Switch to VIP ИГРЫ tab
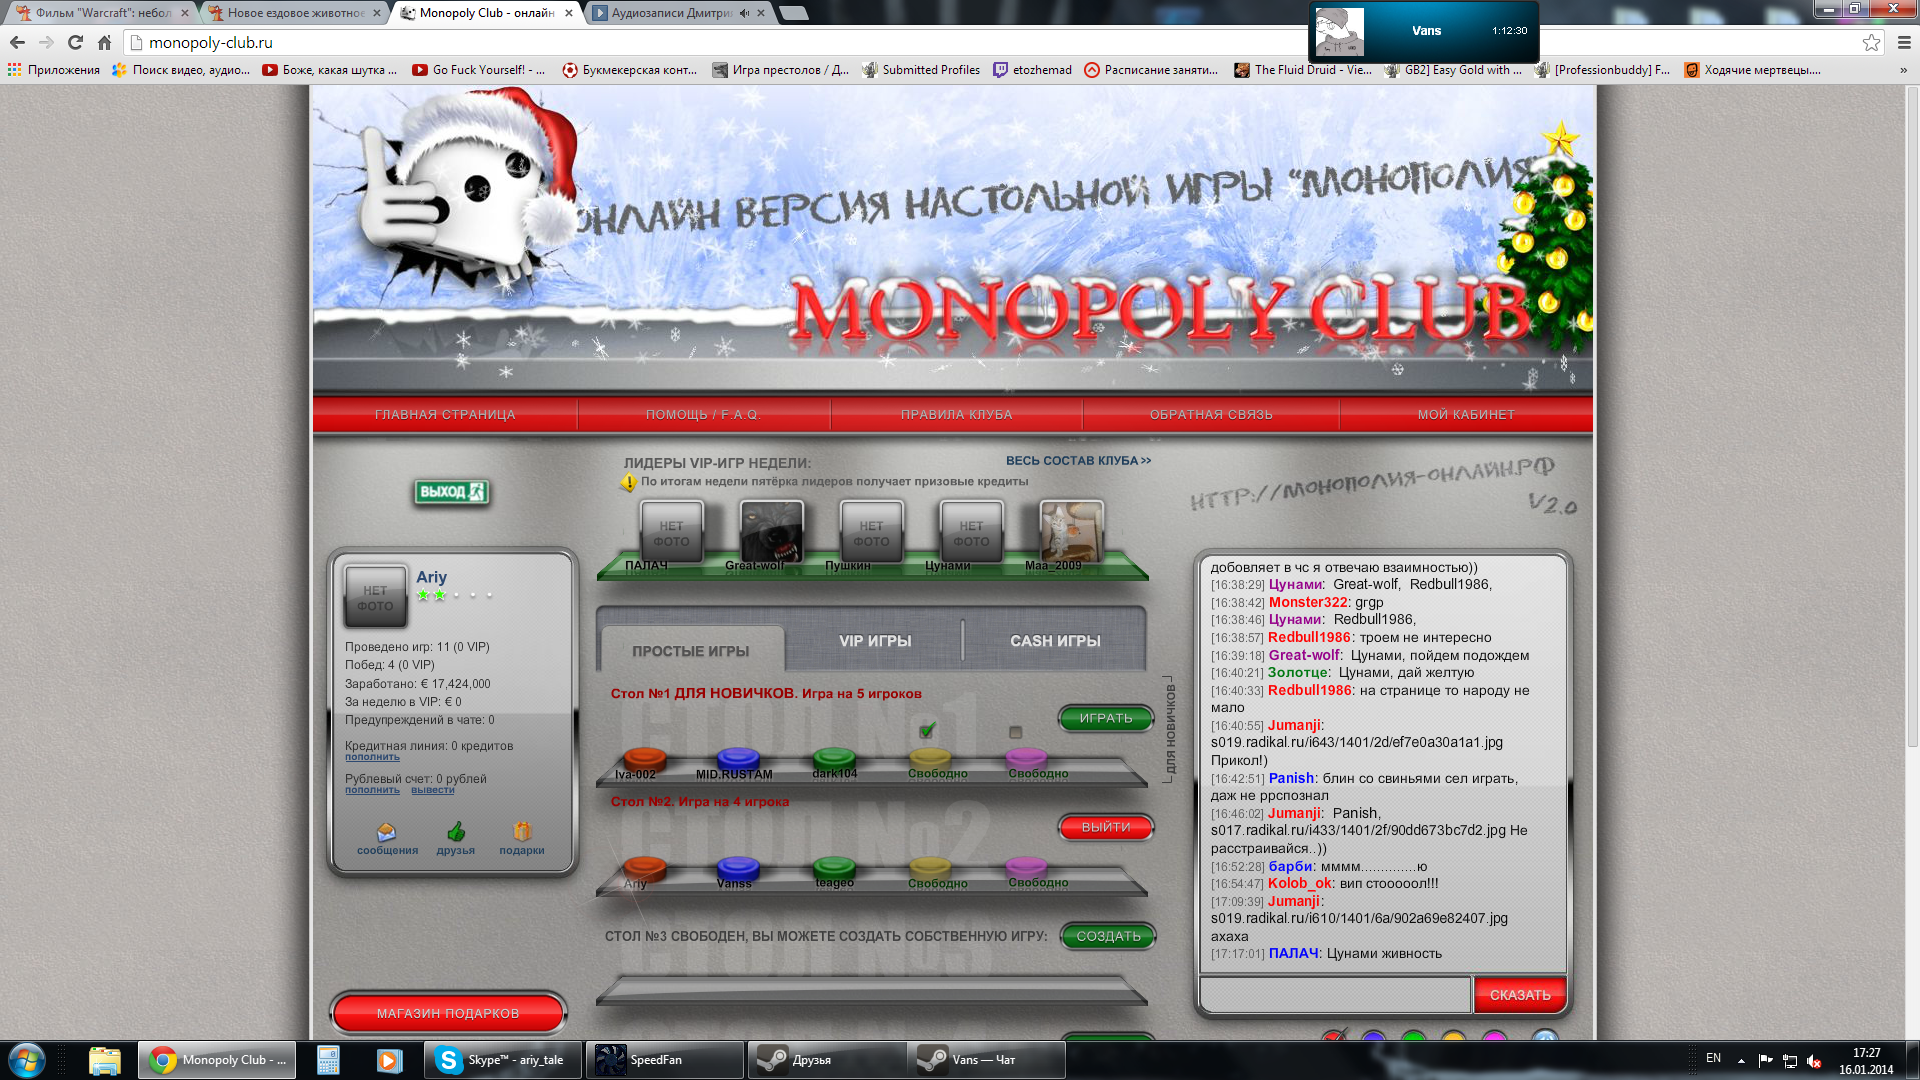Image resolution: width=1920 pixels, height=1080 pixels. point(875,641)
